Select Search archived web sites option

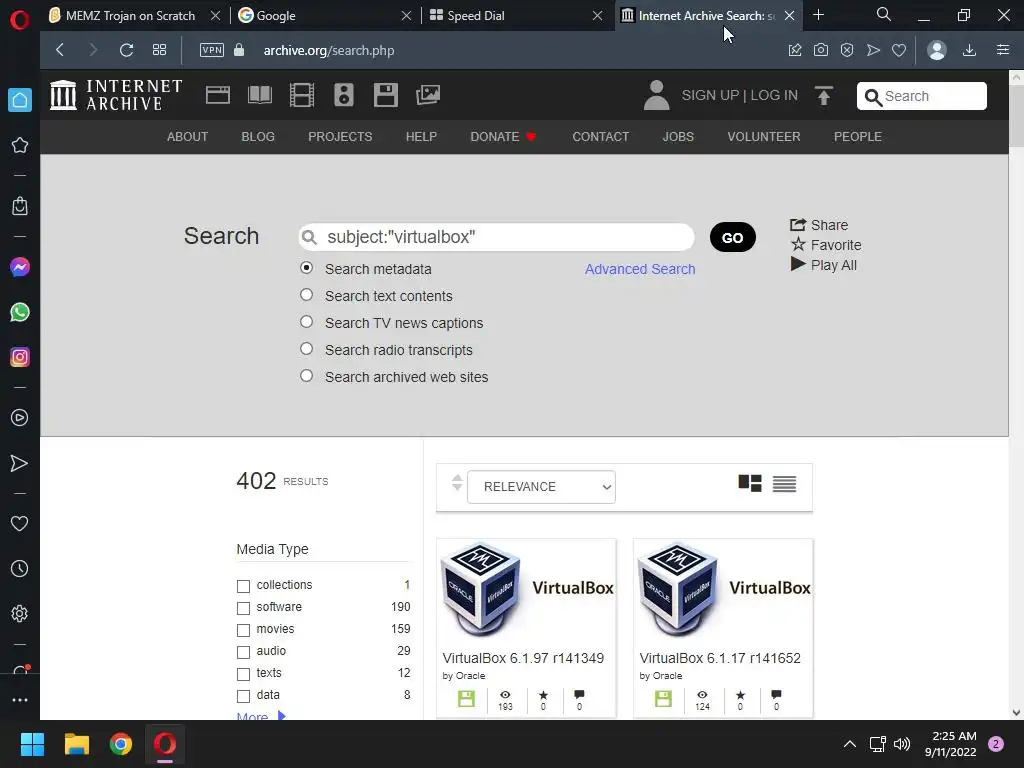(x=306, y=376)
